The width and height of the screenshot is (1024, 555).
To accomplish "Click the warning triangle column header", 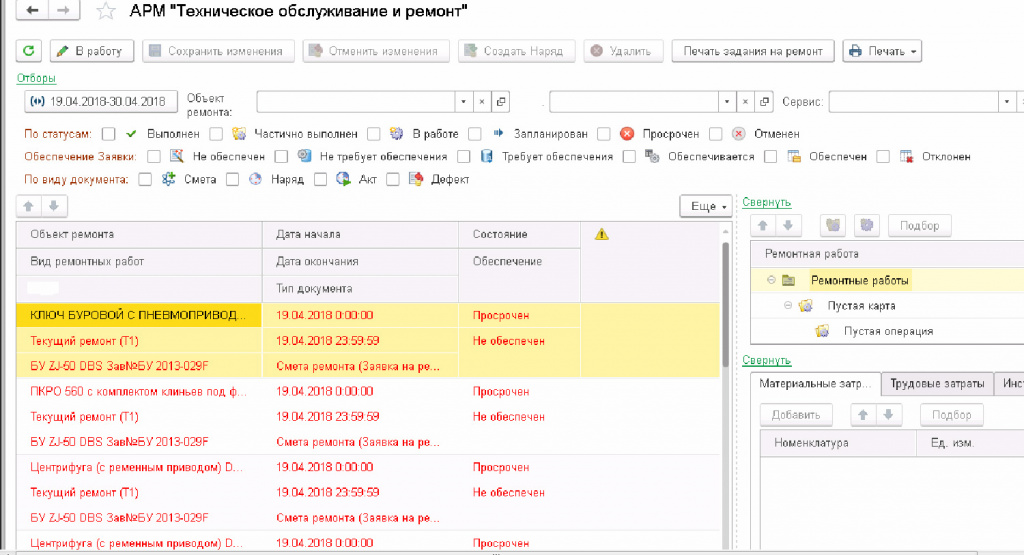I will 601,234.
